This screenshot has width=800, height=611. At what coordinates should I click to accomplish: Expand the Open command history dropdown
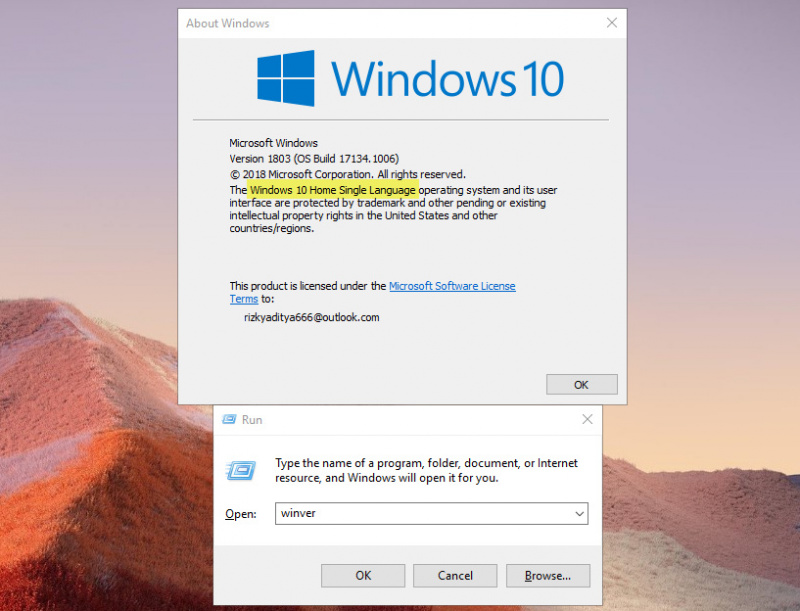tap(580, 514)
